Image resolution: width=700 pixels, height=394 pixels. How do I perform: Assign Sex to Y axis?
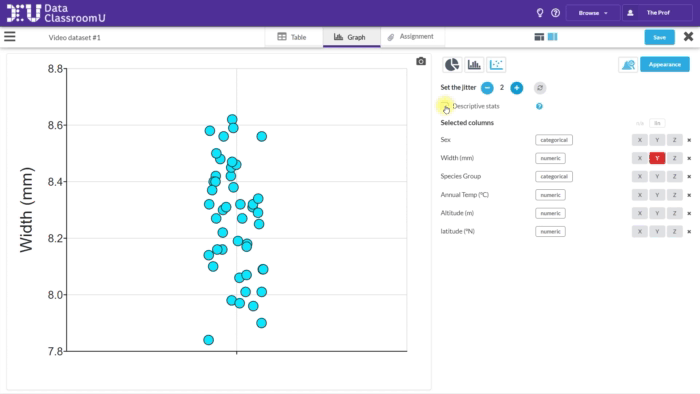coord(657,140)
